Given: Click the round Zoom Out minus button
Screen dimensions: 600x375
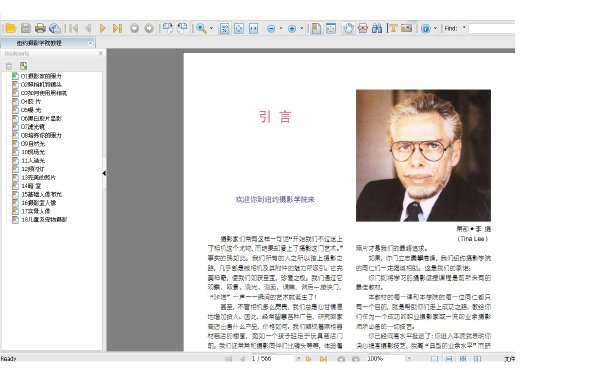Looking at the screenshot, I should coord(271,29).
